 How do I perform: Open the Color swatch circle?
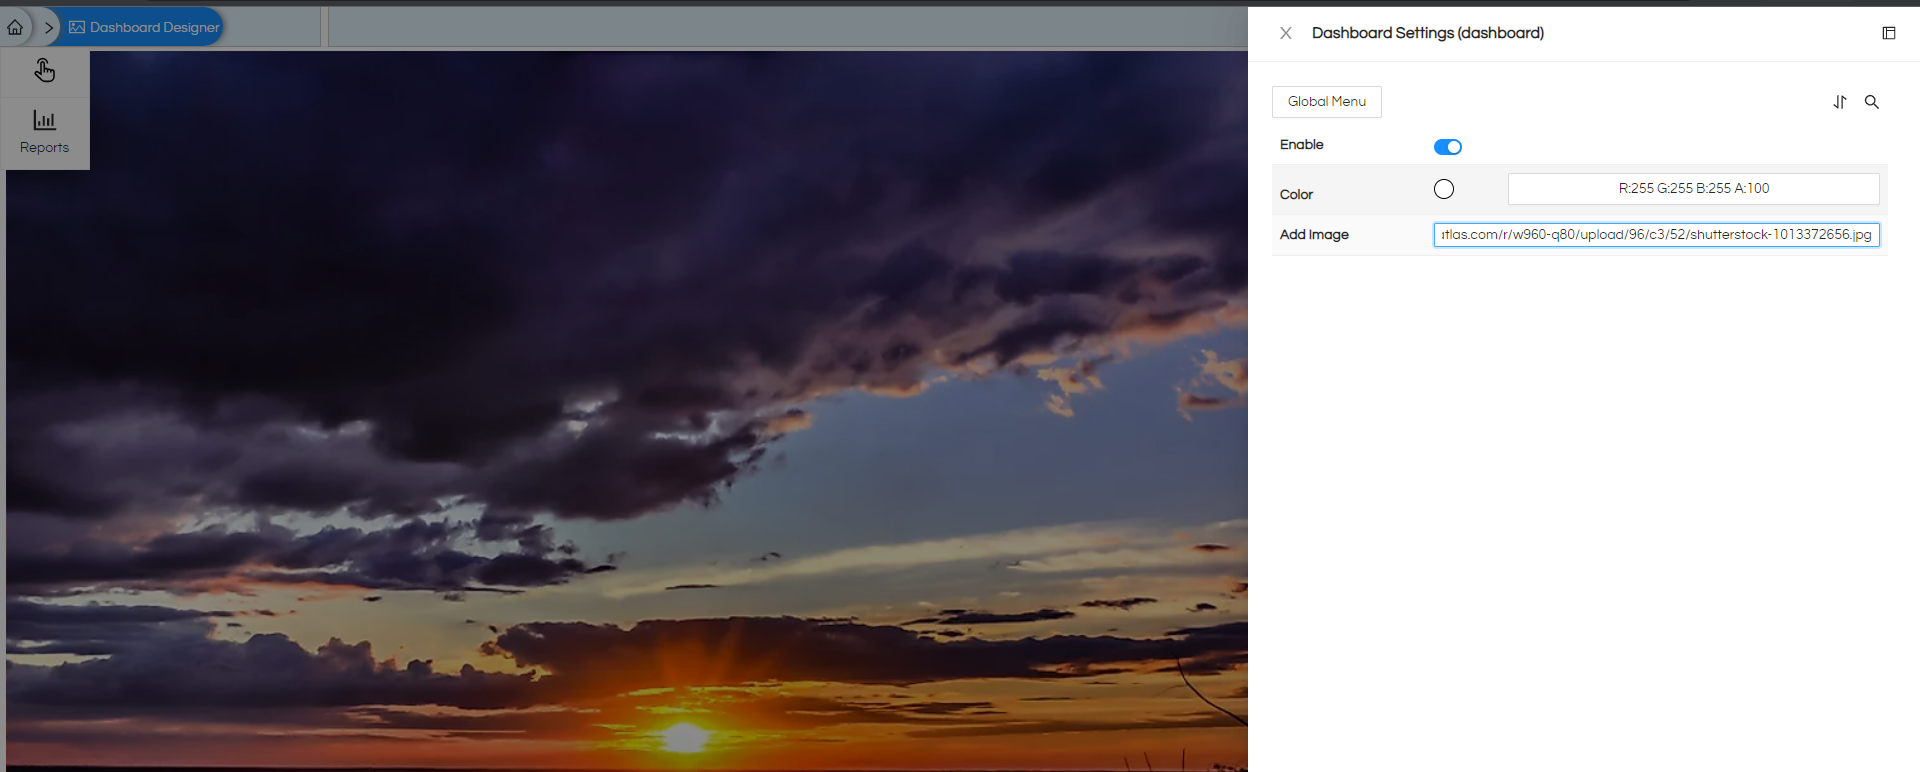point(1444,189)
